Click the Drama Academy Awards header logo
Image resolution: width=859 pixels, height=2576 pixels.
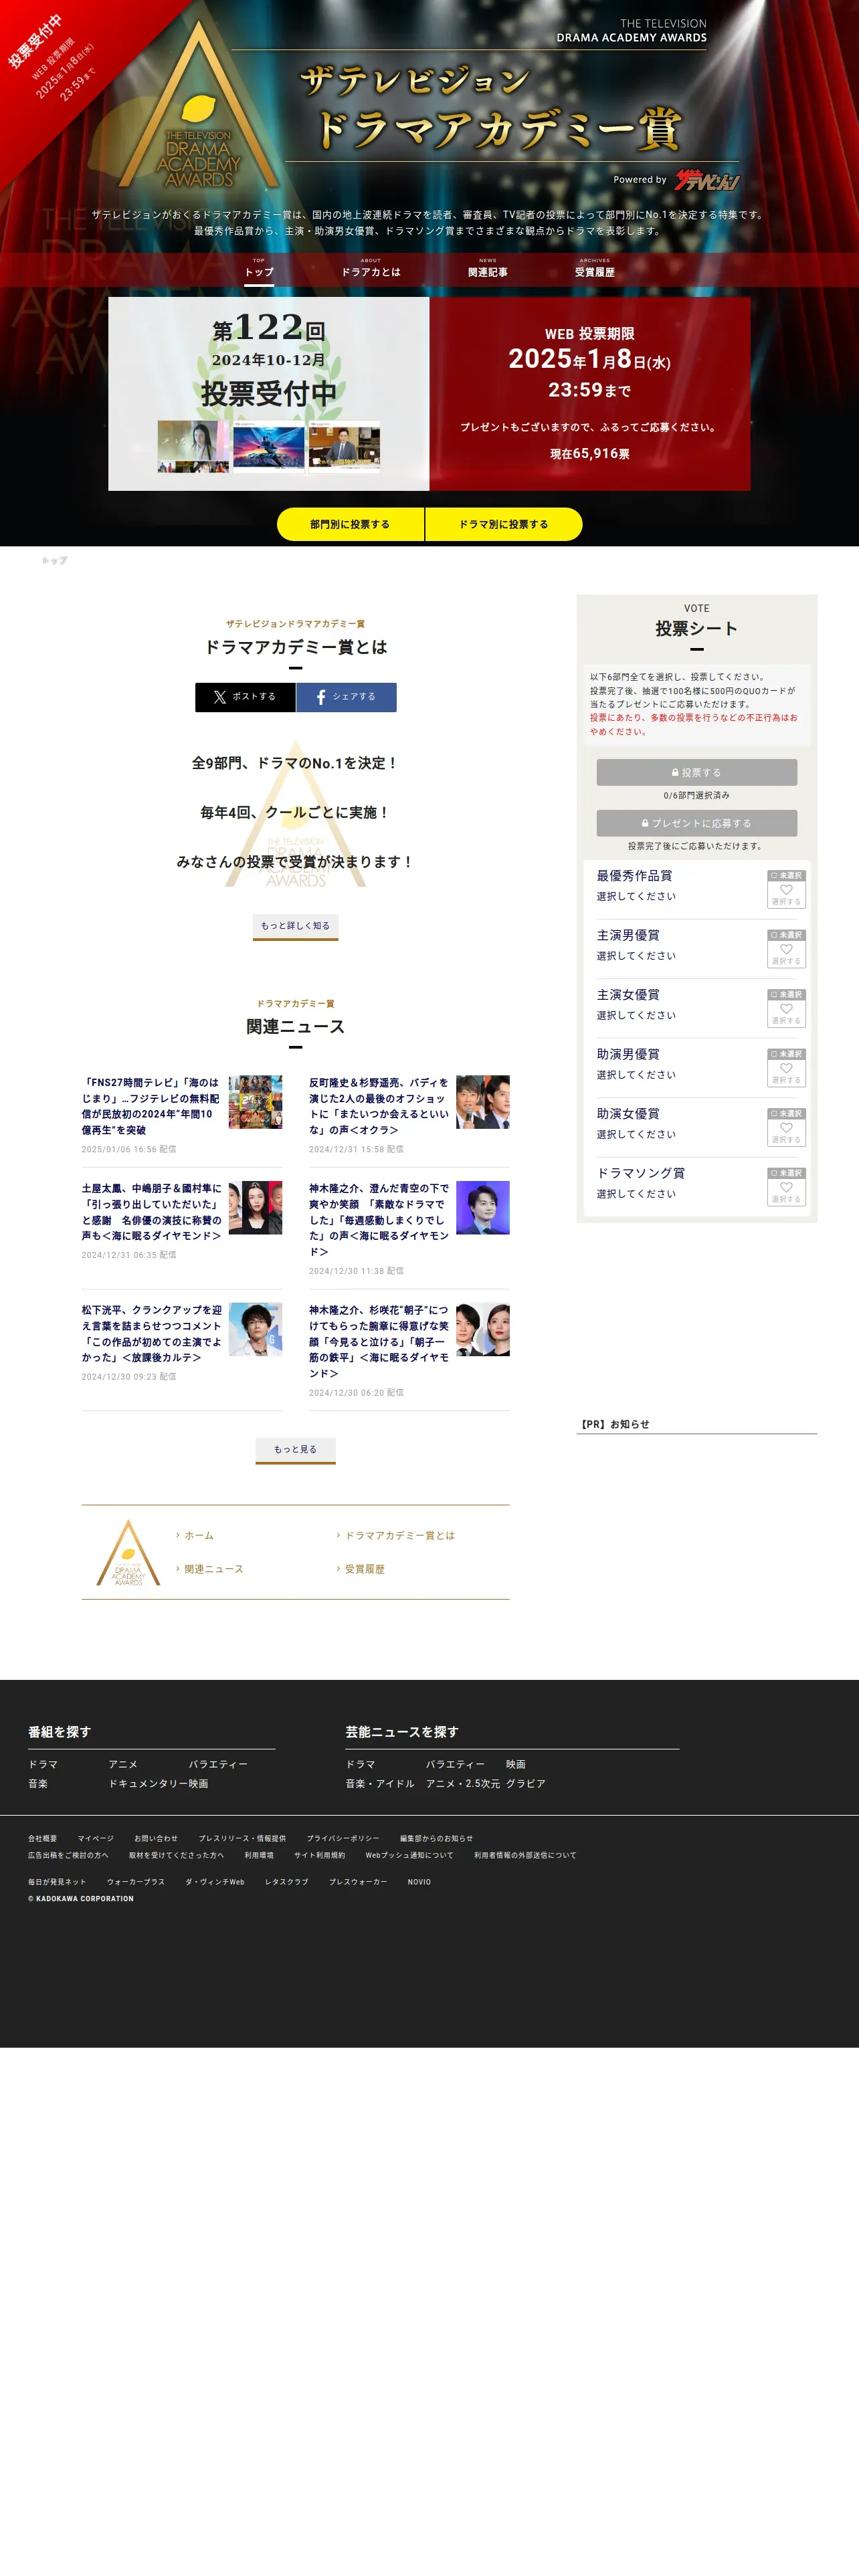click(199, 105)
